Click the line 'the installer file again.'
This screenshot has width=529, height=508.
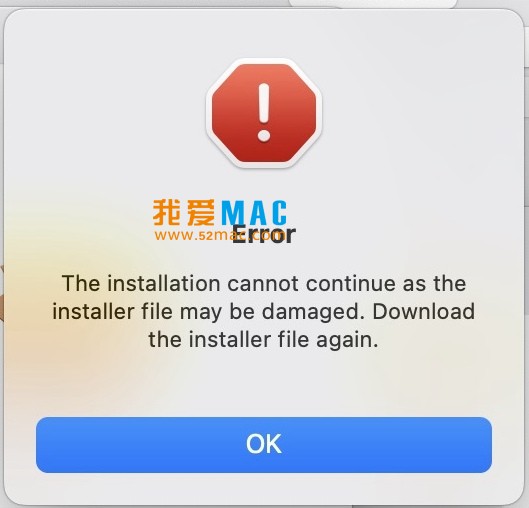pos(263,340)
